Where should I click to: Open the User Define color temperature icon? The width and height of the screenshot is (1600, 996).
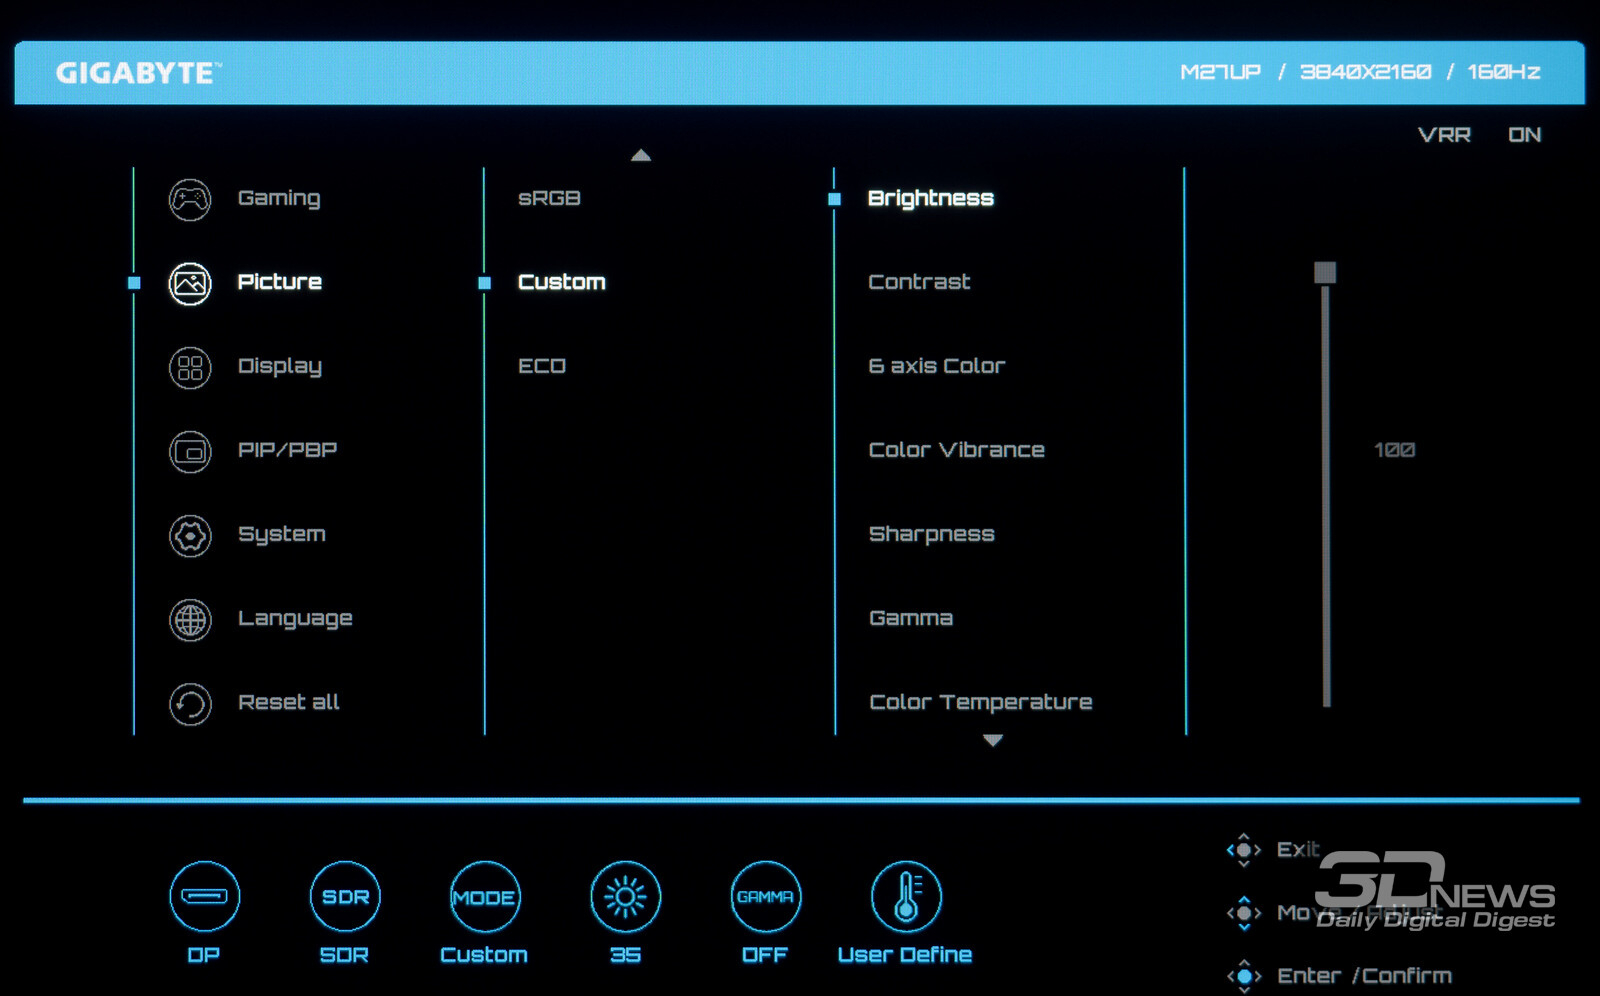pos(905,896)
